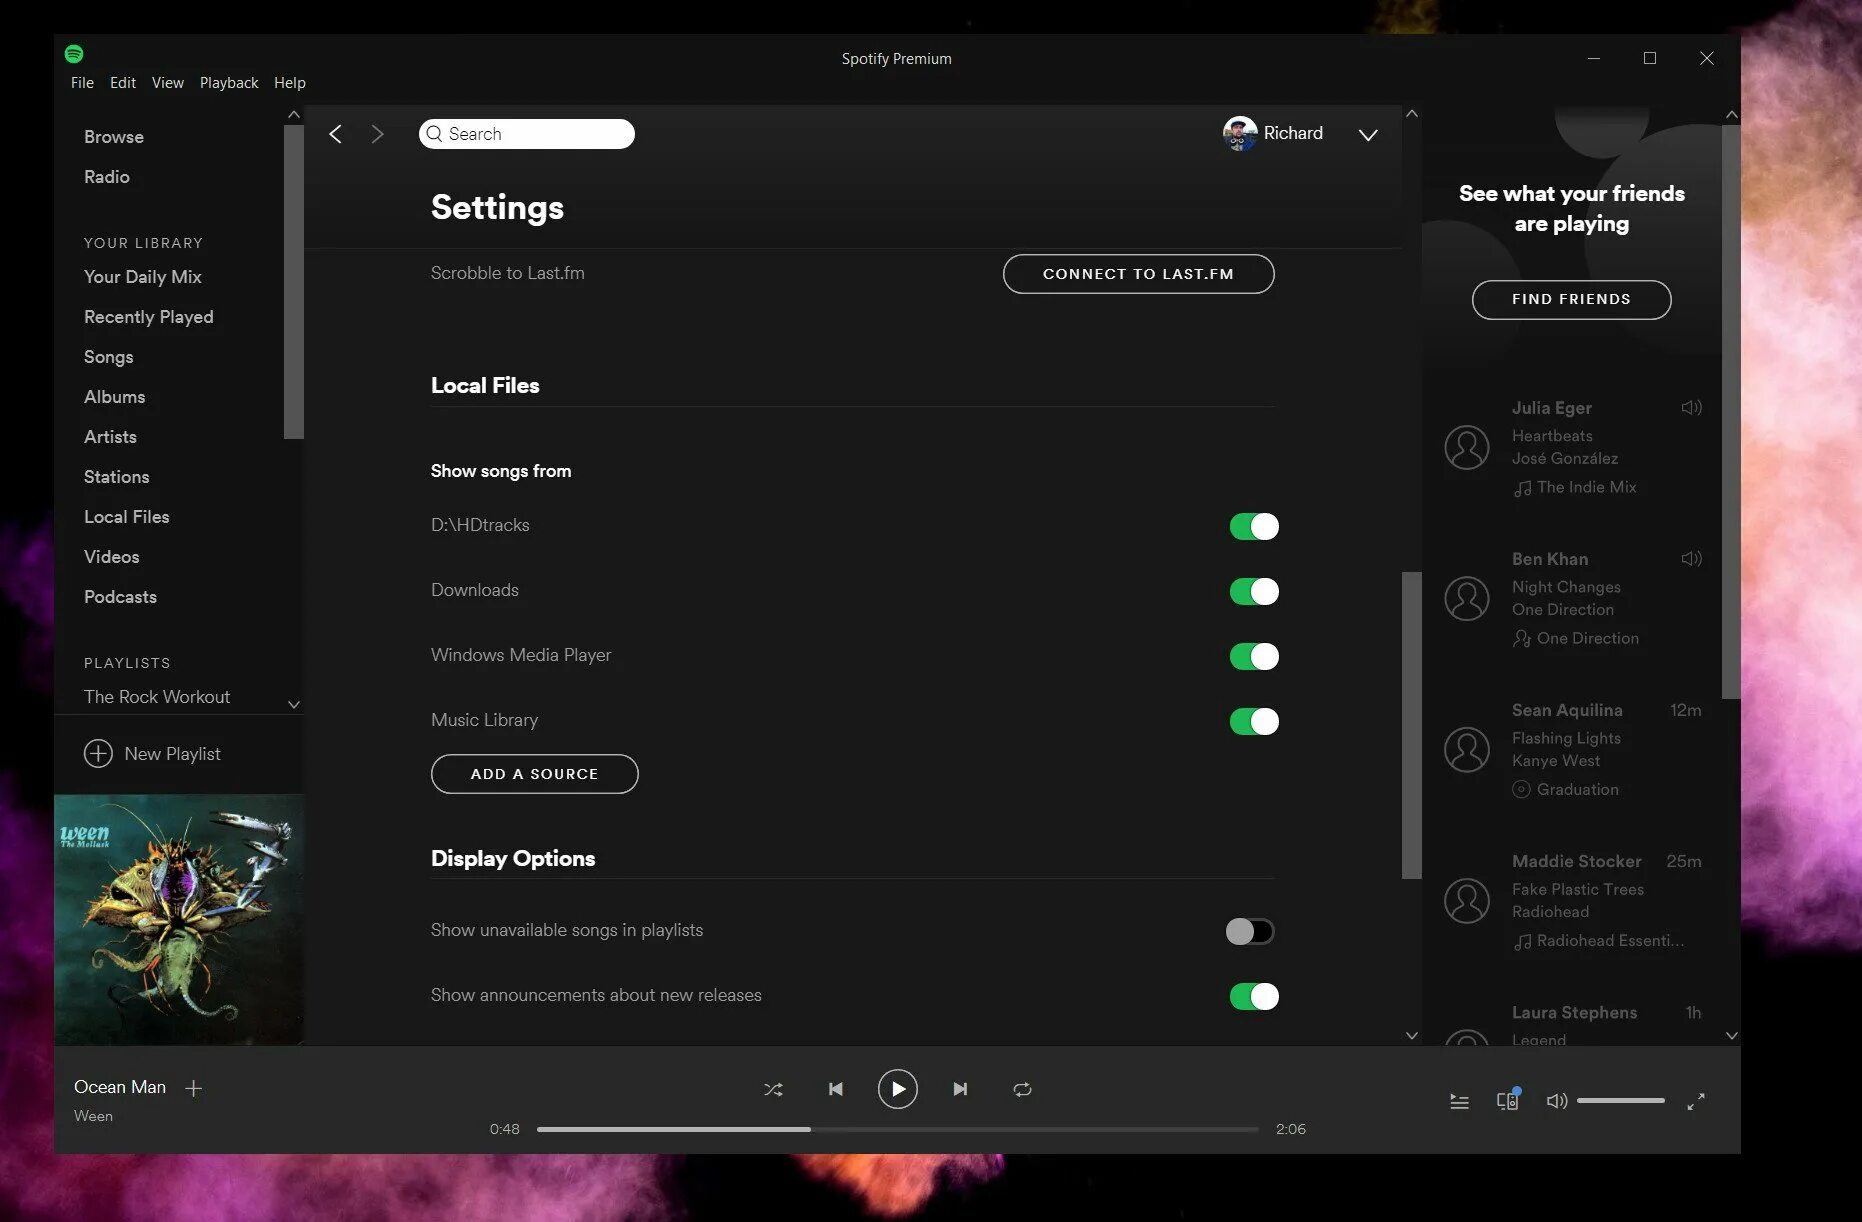The image size is (1862, 1222).
Task: Click the Ocean Man song title
Action: click(120, 1087)
